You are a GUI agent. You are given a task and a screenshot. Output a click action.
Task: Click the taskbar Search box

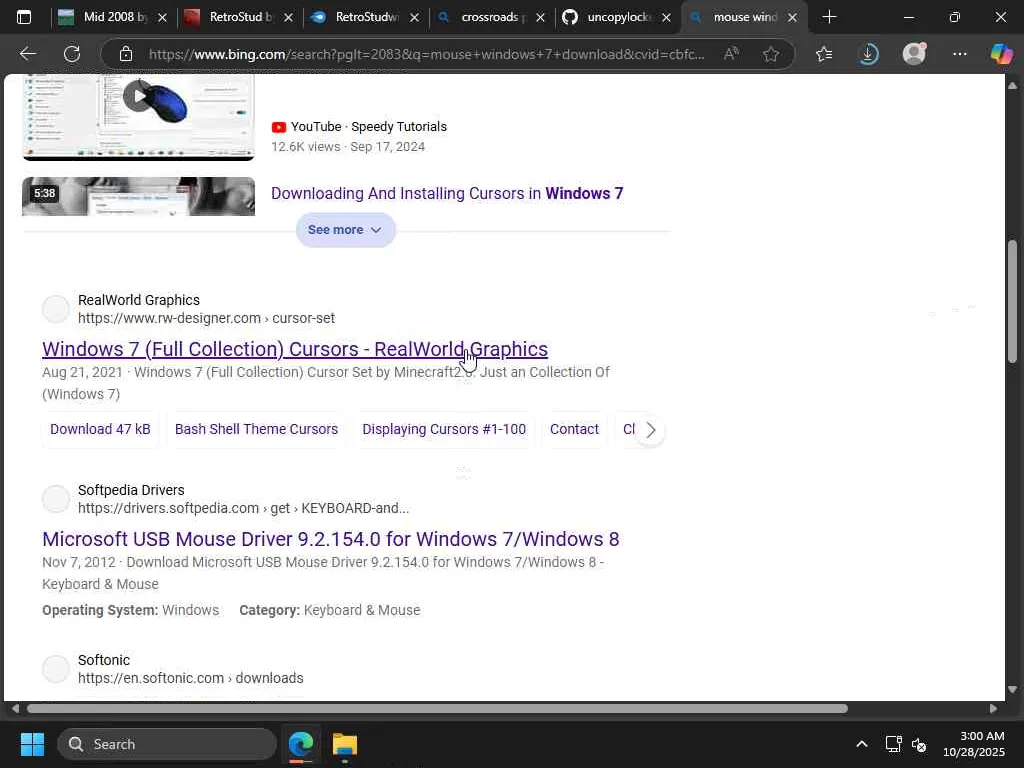click(167, 744)
